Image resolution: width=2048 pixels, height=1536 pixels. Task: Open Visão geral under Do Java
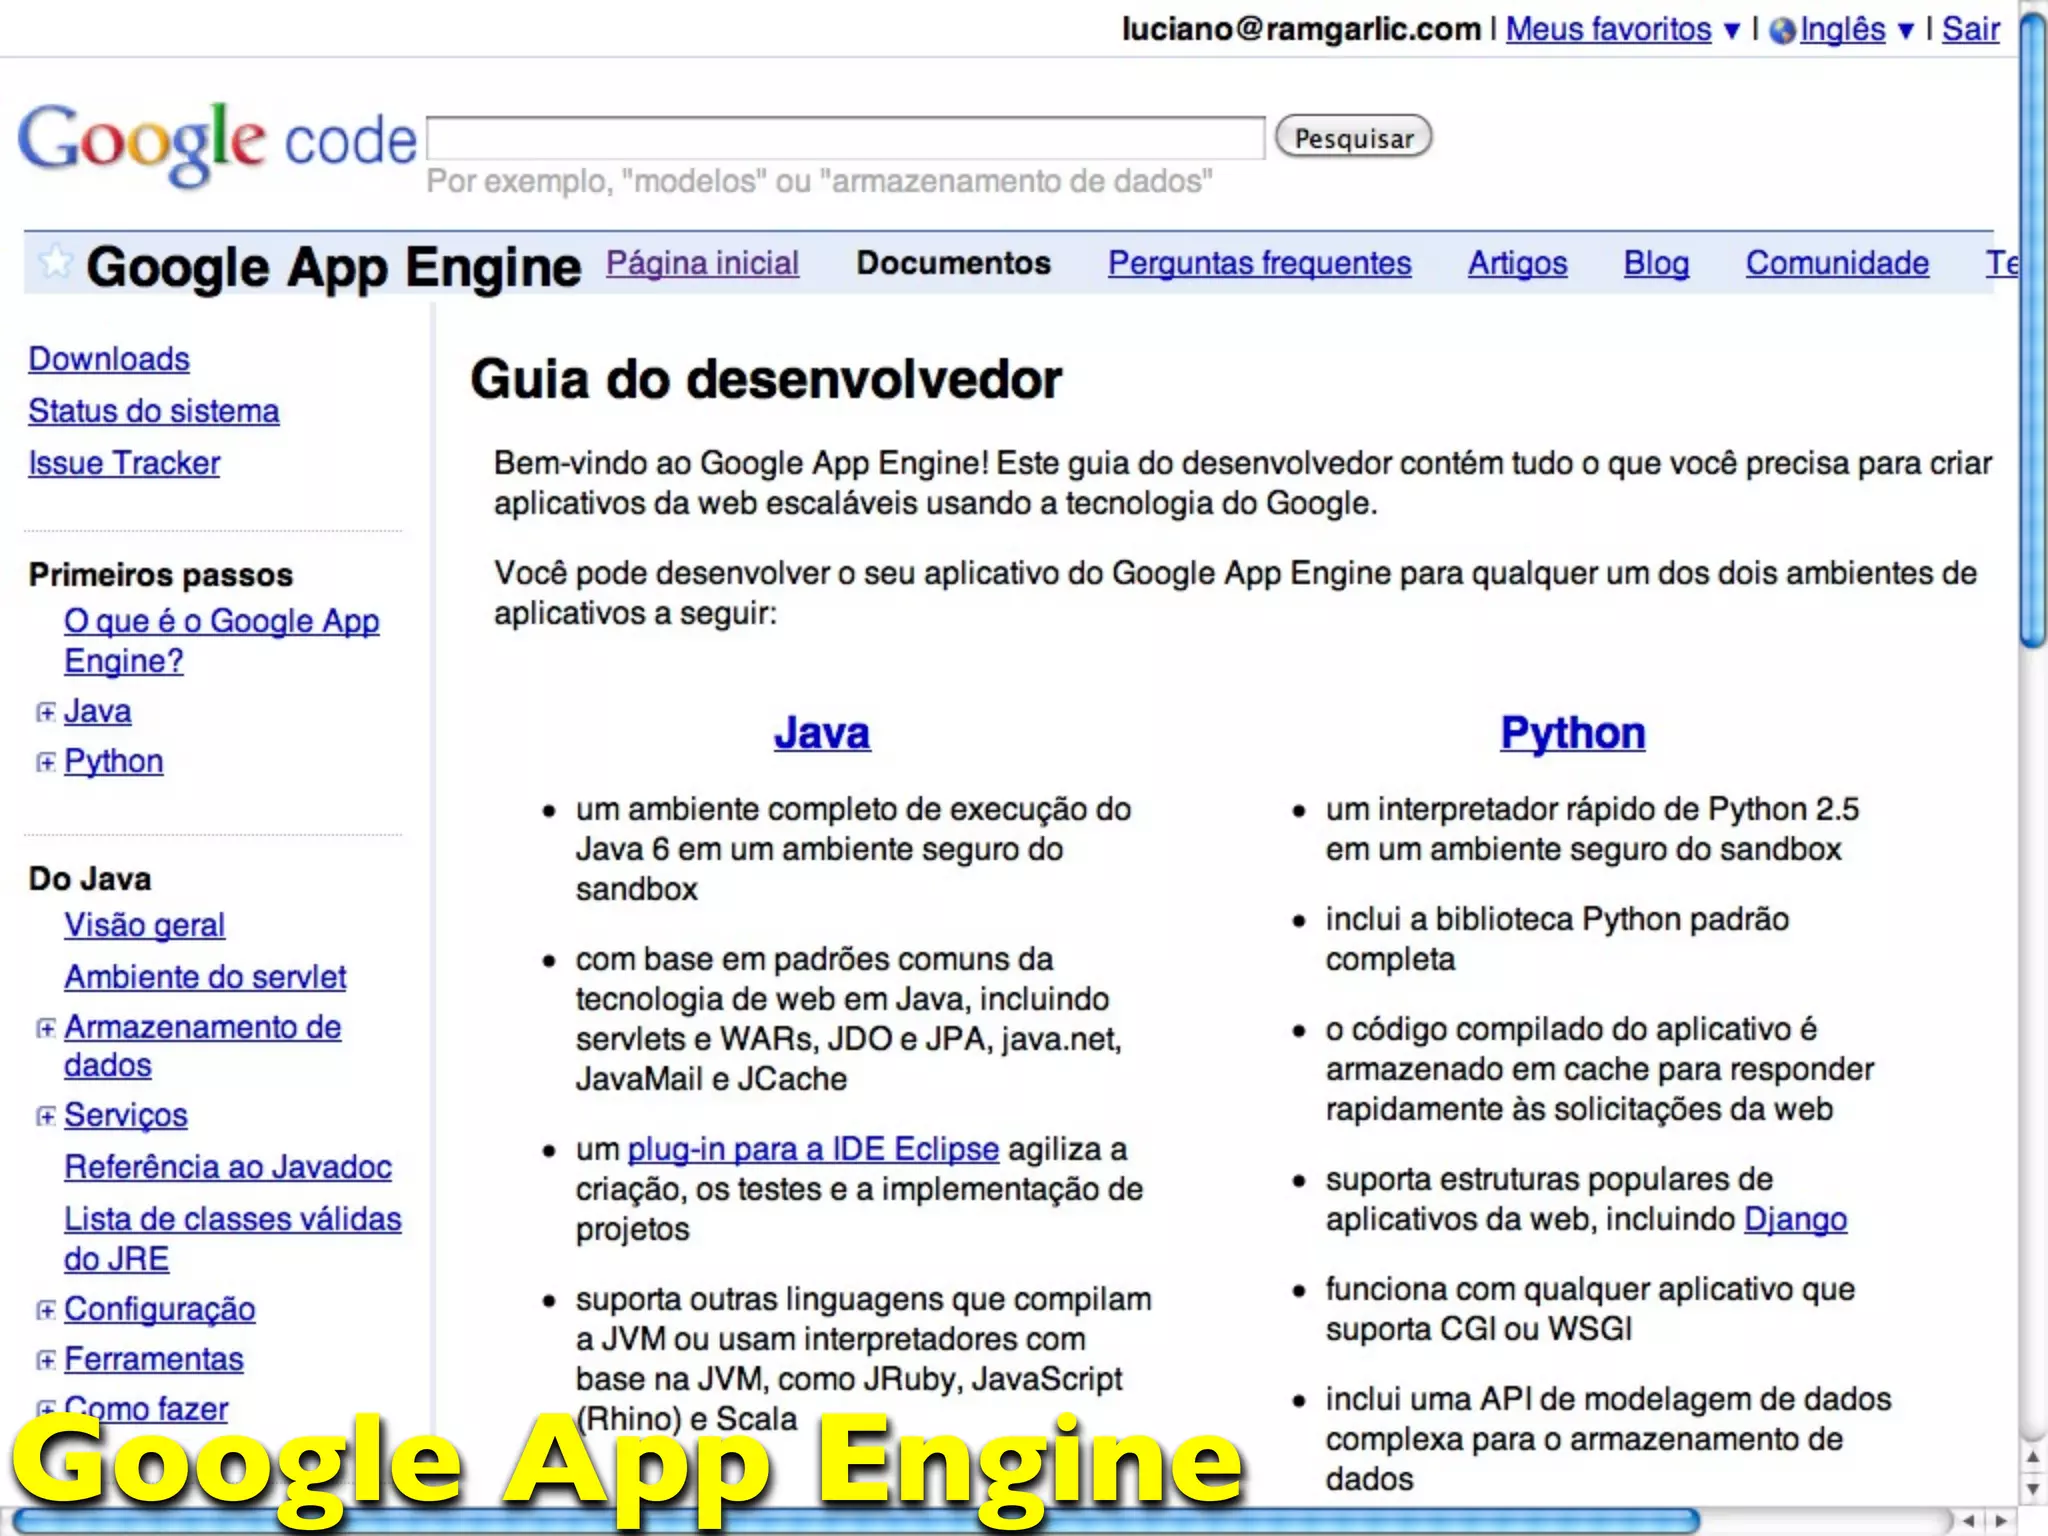tap(145, 925)
